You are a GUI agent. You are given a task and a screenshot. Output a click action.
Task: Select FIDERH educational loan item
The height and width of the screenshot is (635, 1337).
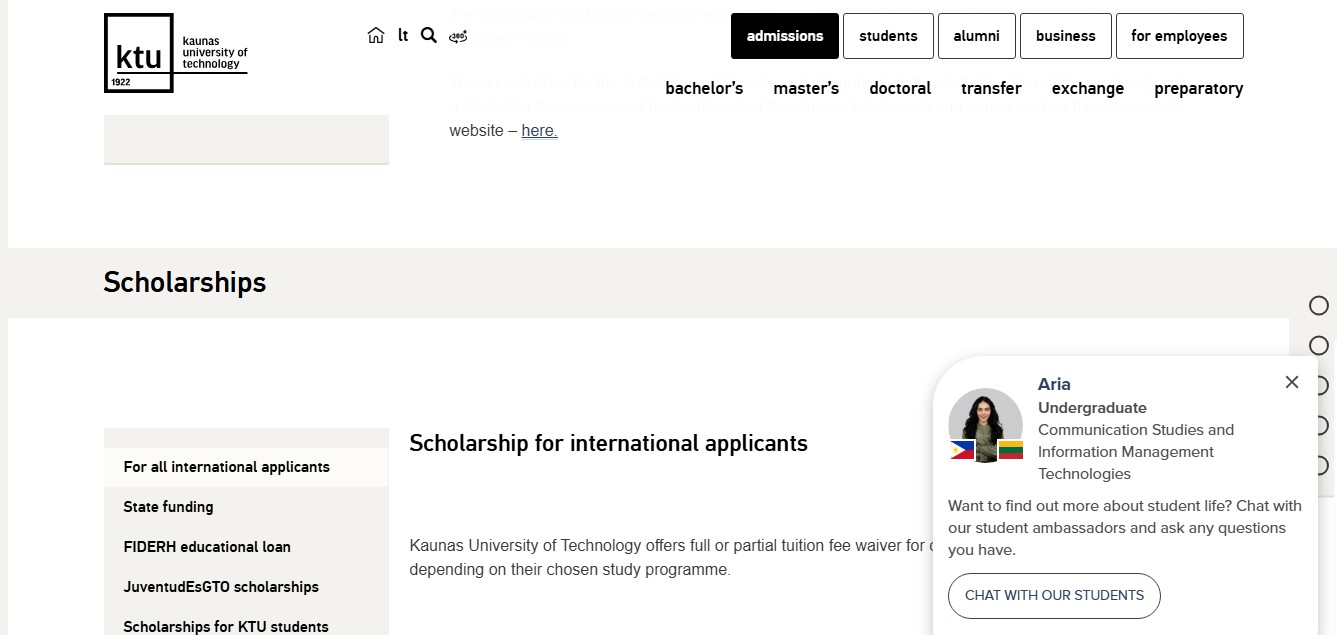coord(207,547)
